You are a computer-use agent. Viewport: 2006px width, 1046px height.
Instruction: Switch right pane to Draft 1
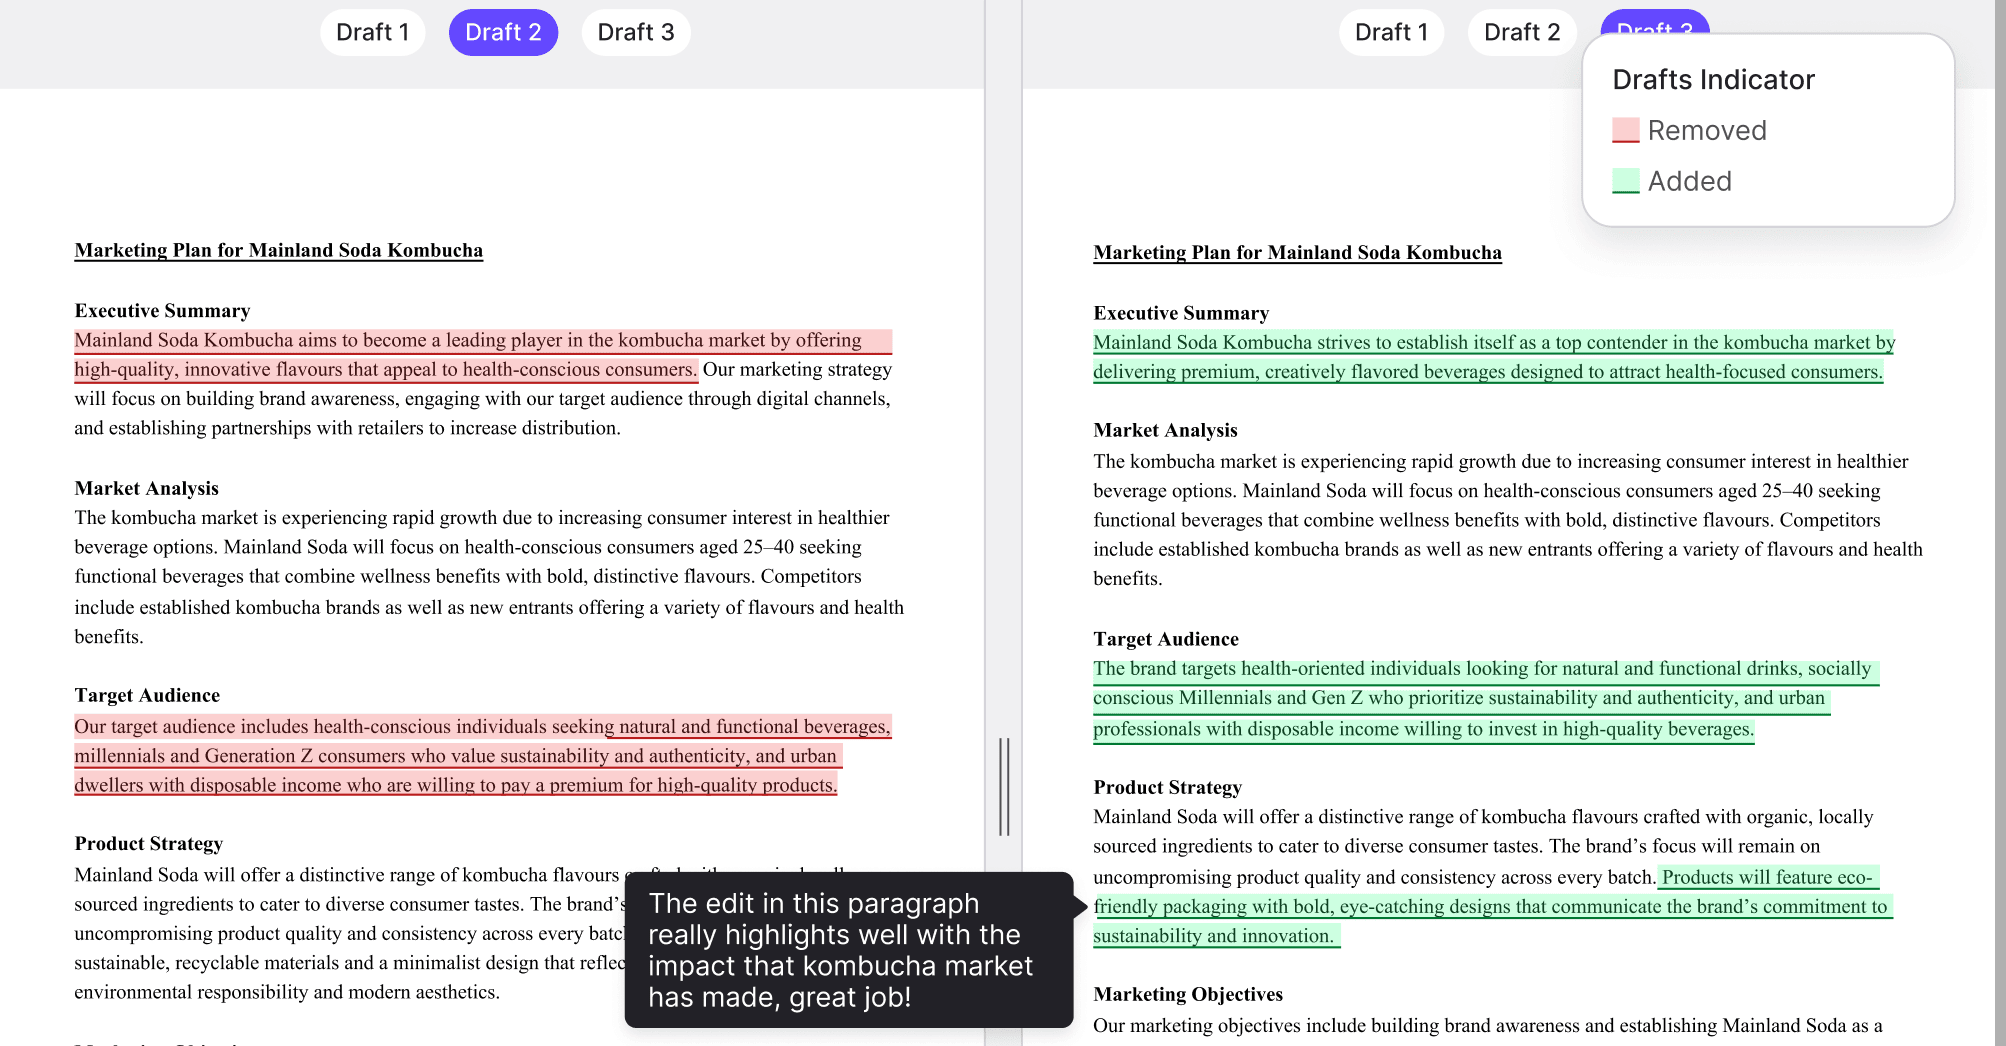point(1391,32)
